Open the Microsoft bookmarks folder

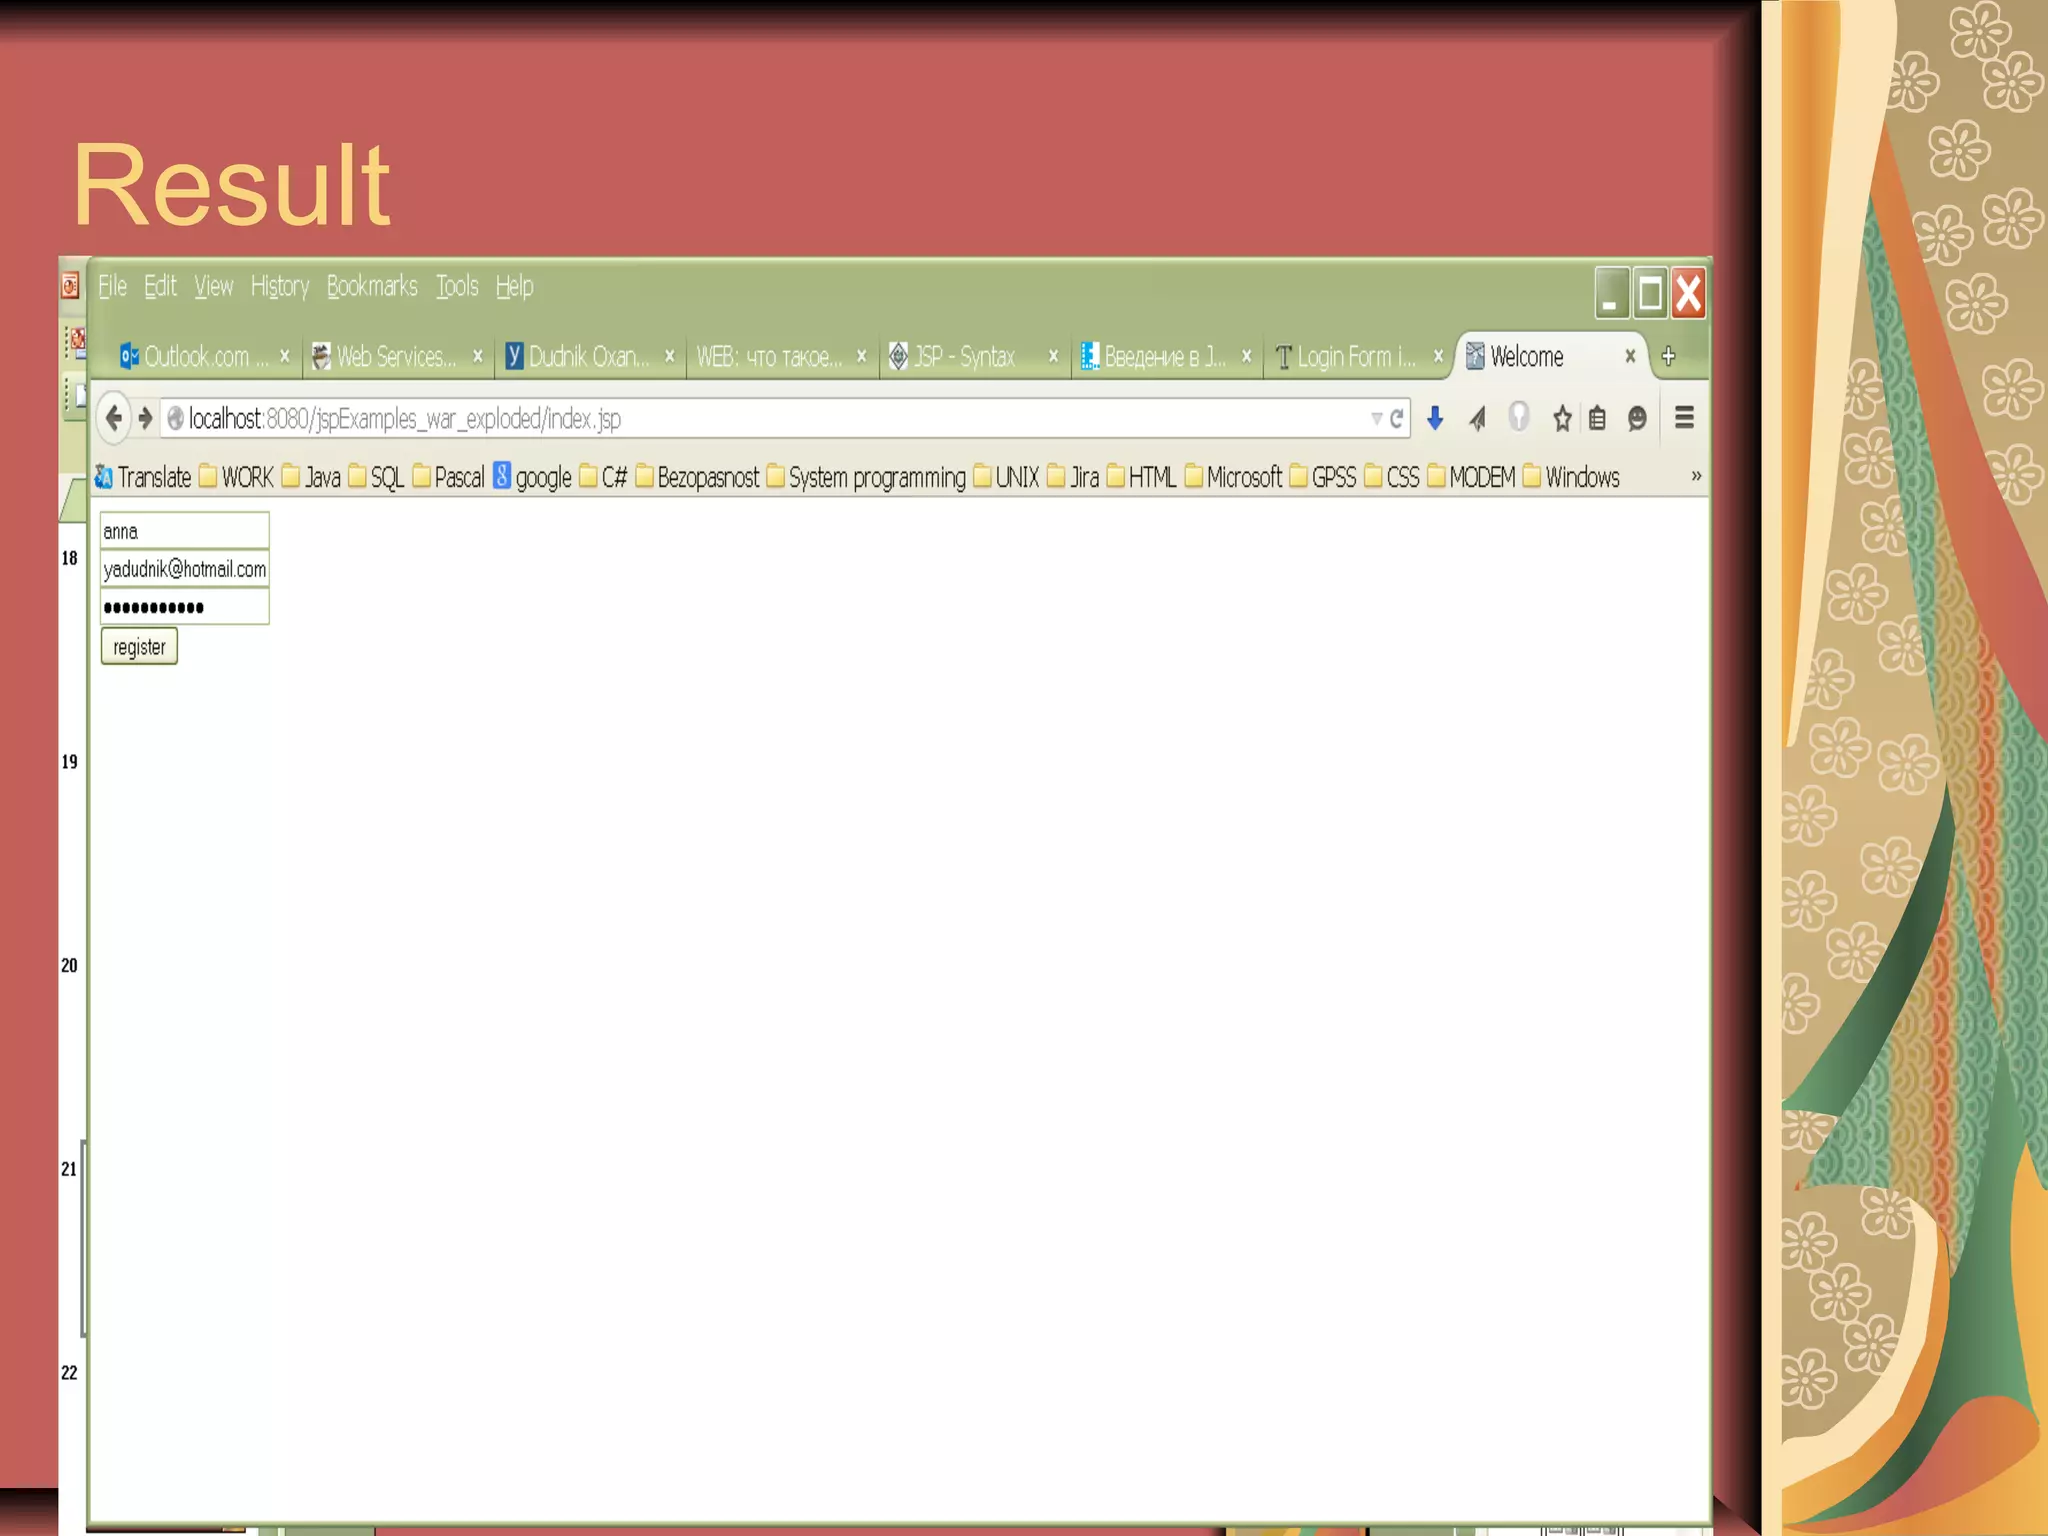[x=1233, y=477]
